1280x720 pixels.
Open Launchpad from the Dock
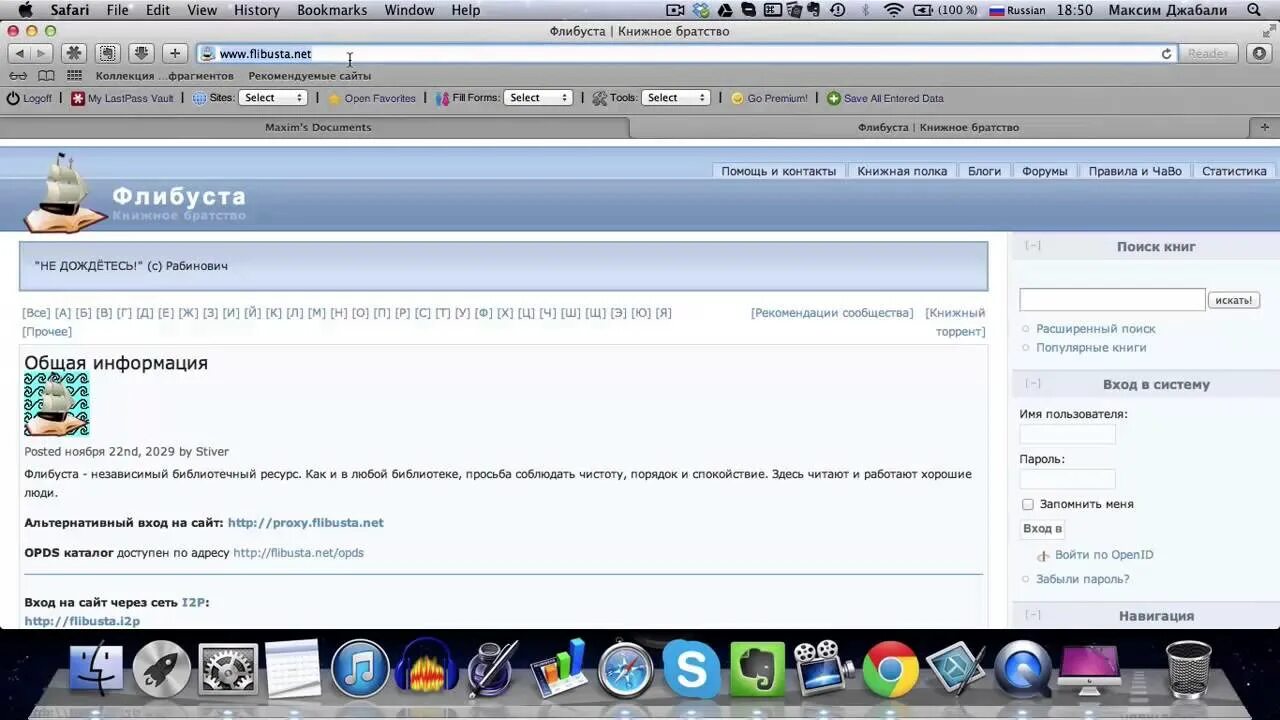point(161,669)
